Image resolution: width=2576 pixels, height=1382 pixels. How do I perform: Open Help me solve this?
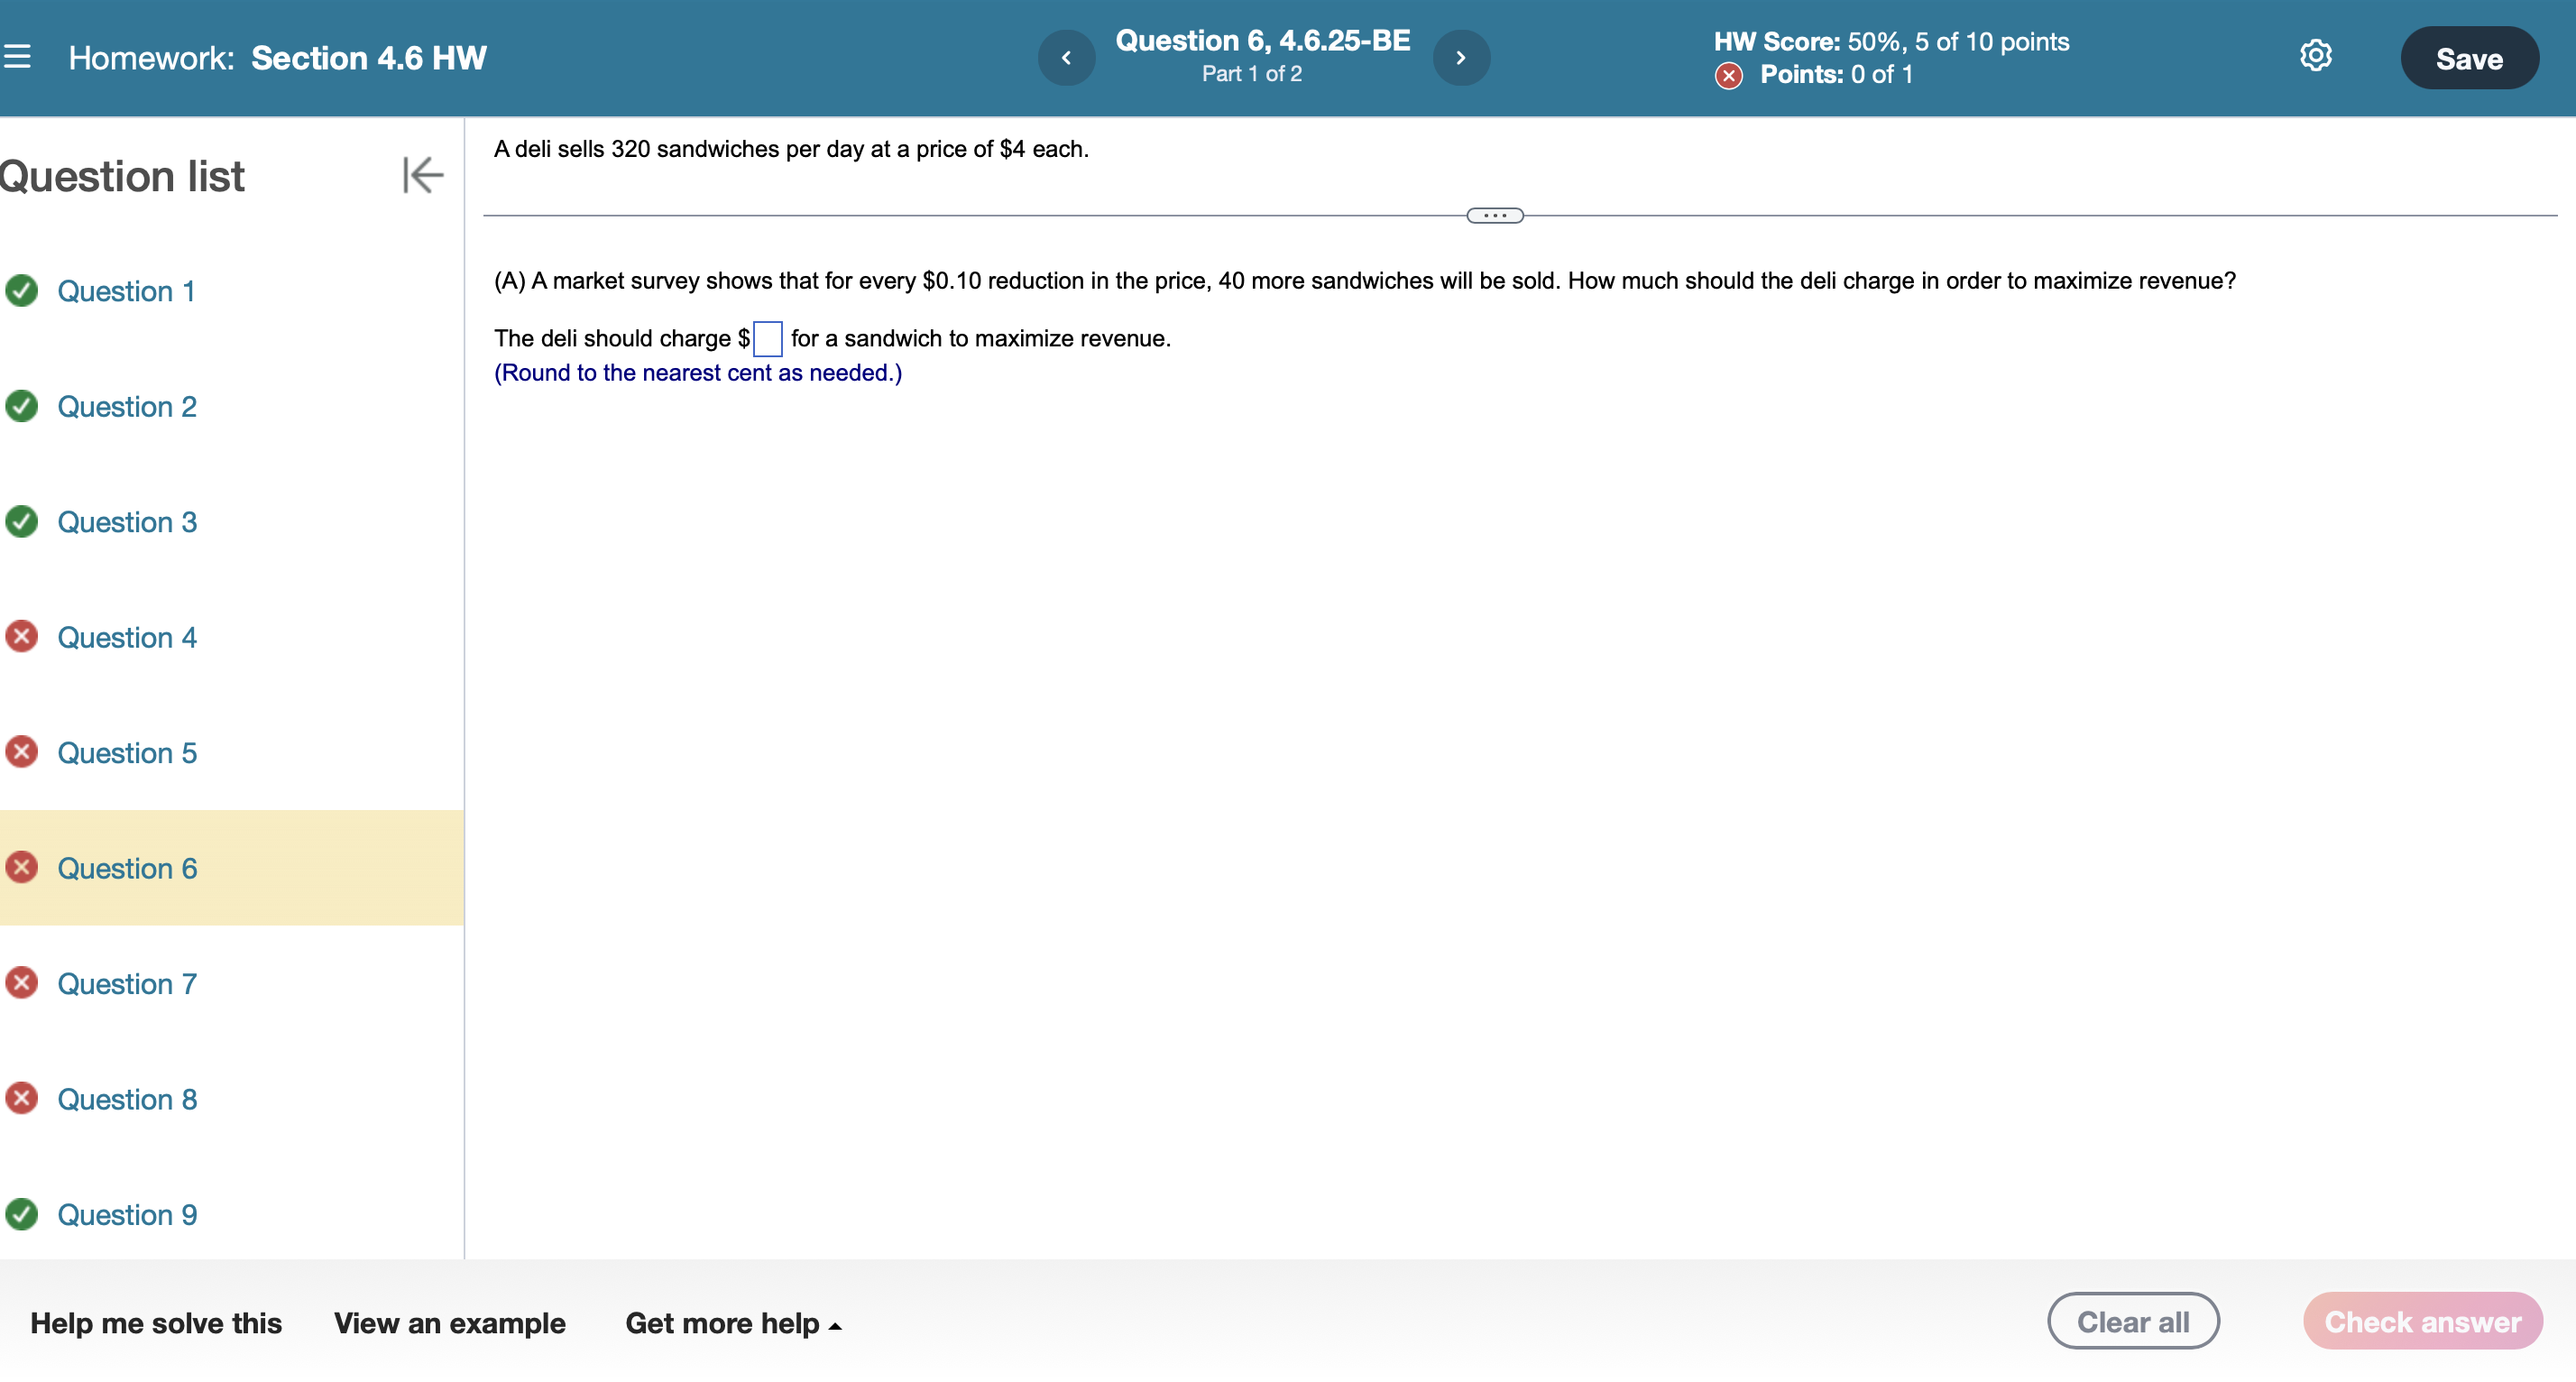(x=156, y=1323)
